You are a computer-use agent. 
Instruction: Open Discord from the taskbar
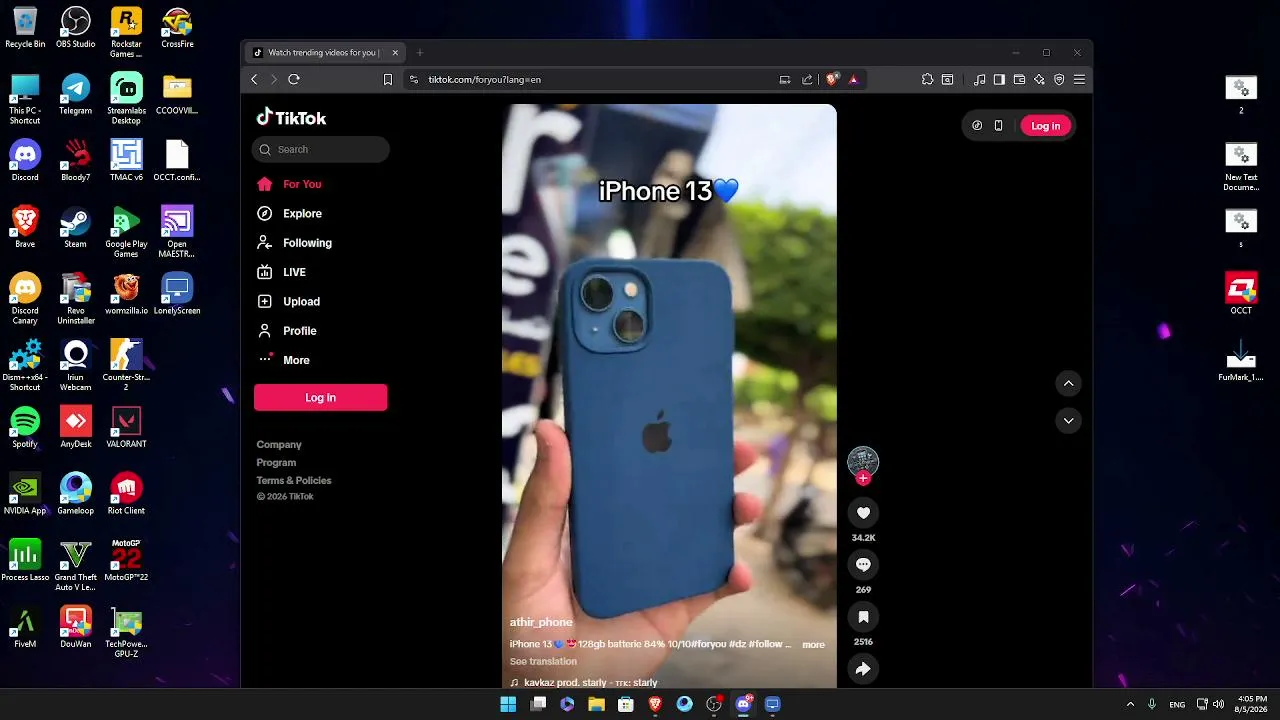[x=743, y=704]
